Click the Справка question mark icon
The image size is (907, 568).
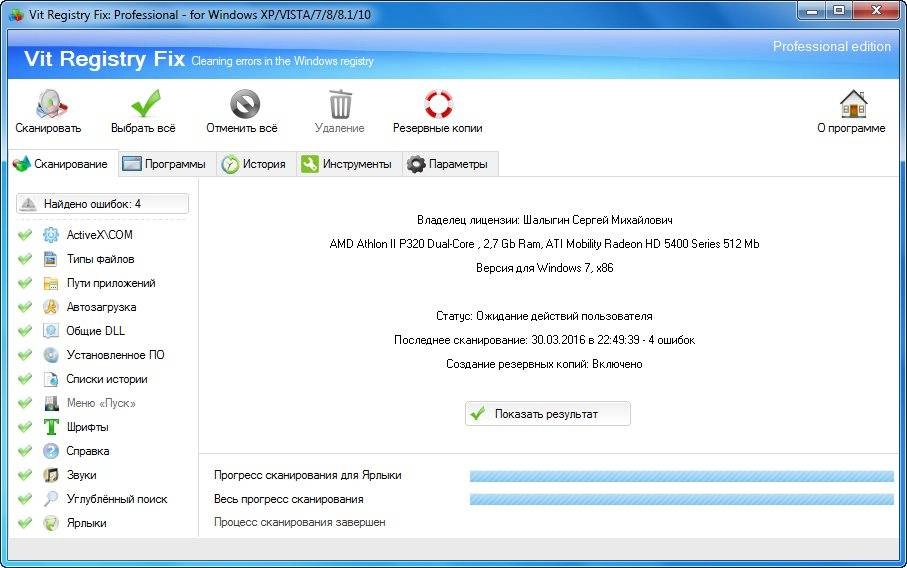[51, 451]
